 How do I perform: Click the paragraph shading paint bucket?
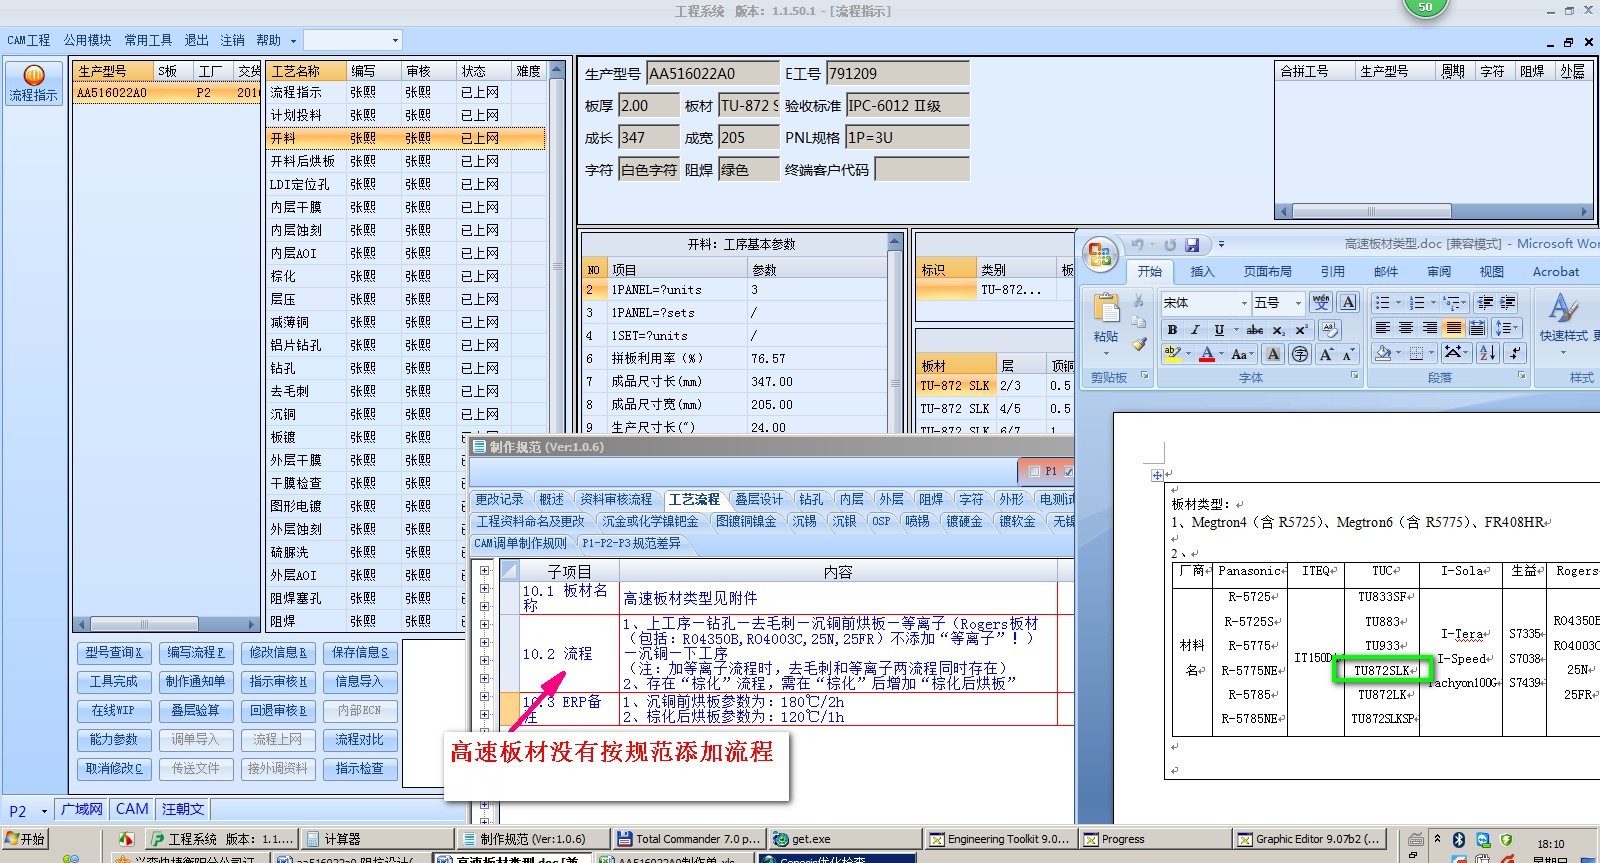click(x=1383, y=353)
